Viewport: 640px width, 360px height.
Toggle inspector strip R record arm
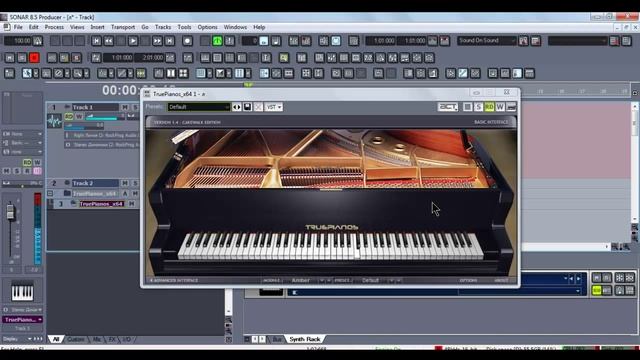pyautogui.click(x=27, y=171)
